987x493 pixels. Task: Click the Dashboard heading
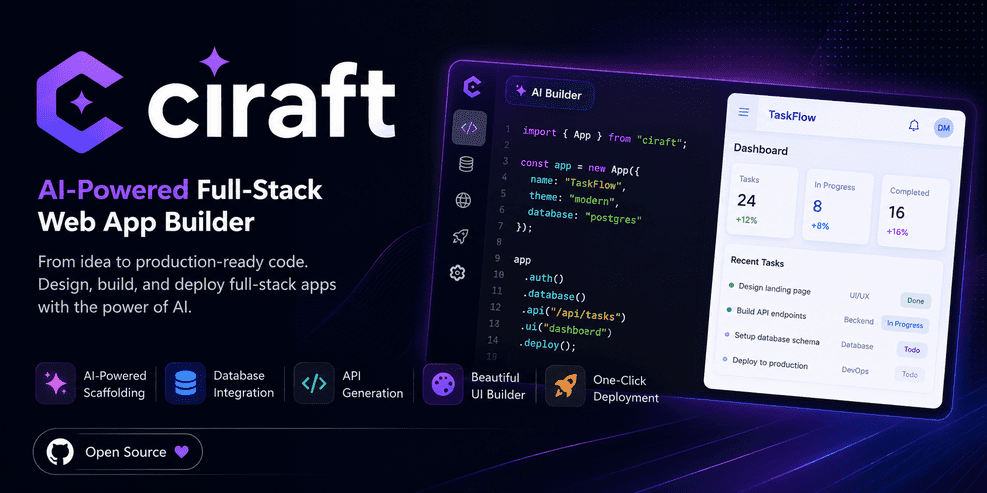[x=760, y=150]
